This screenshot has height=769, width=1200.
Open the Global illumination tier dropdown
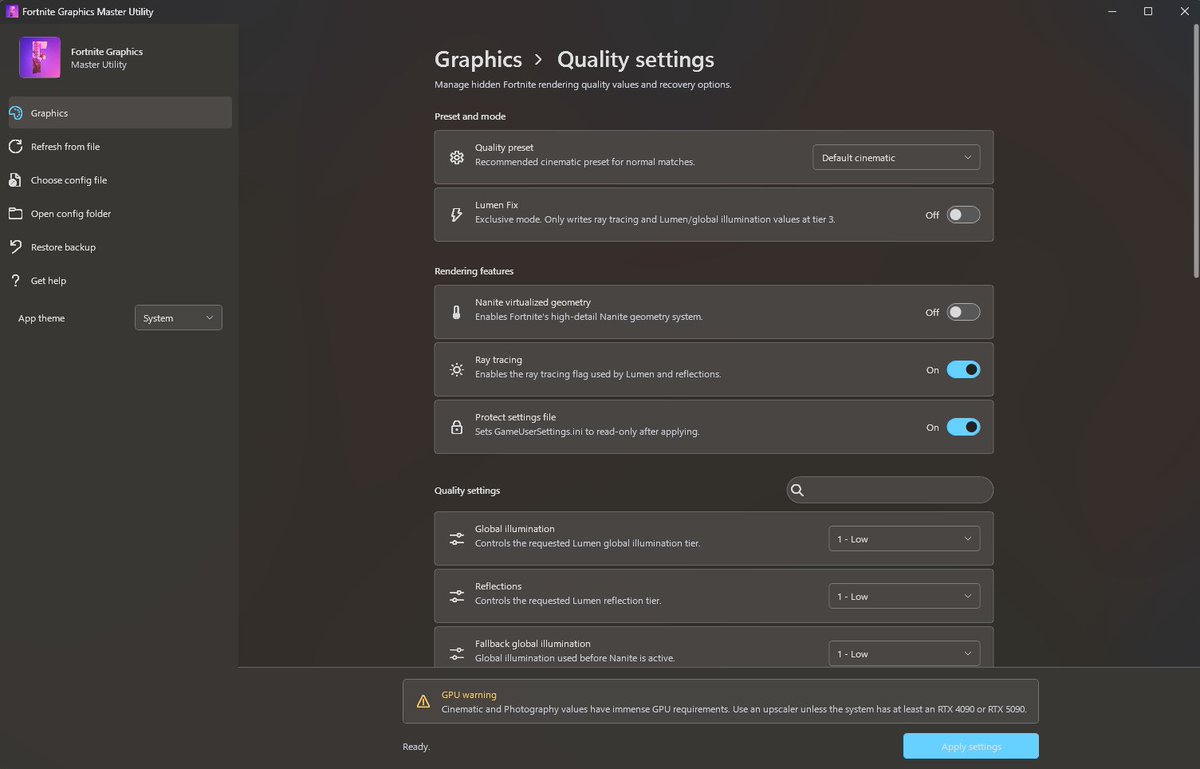(x=904, y=539)
